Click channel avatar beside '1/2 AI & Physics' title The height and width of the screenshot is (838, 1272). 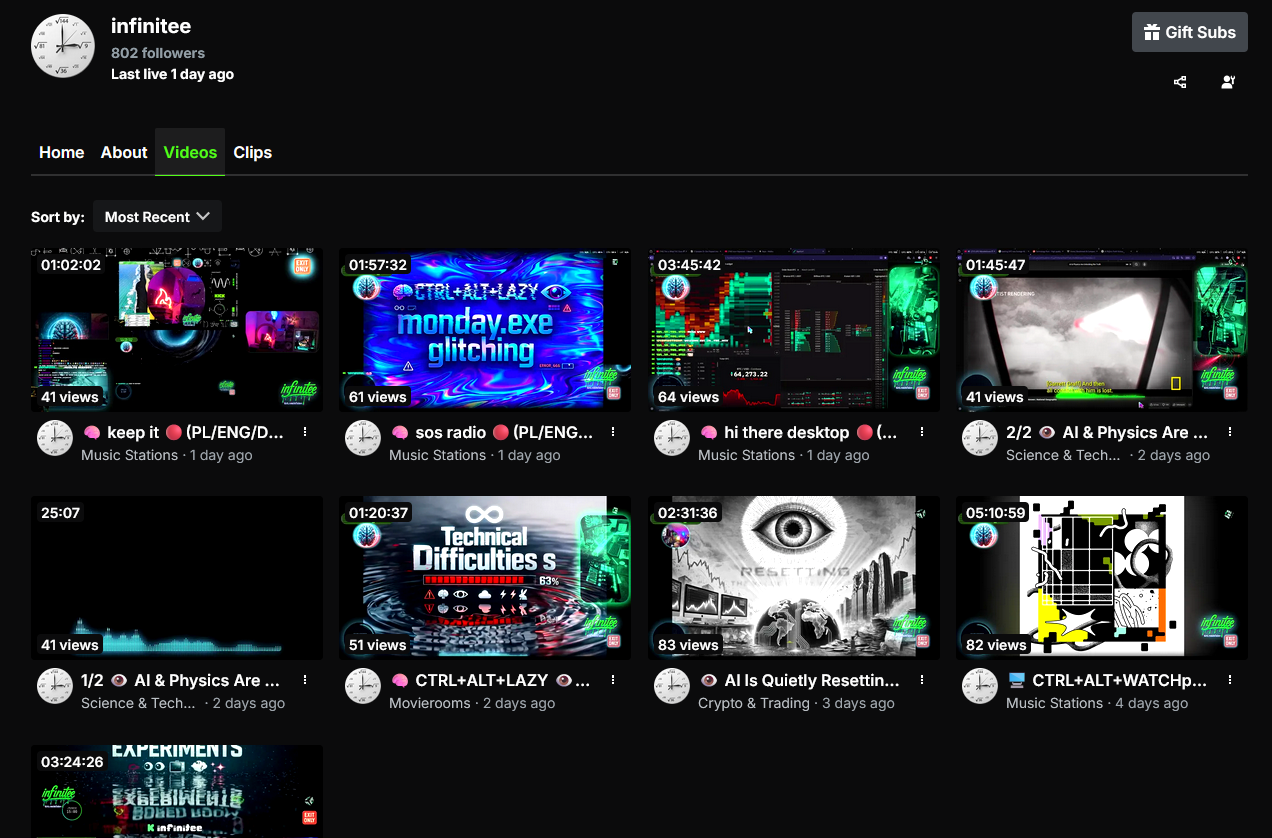(x=55, y=686)
